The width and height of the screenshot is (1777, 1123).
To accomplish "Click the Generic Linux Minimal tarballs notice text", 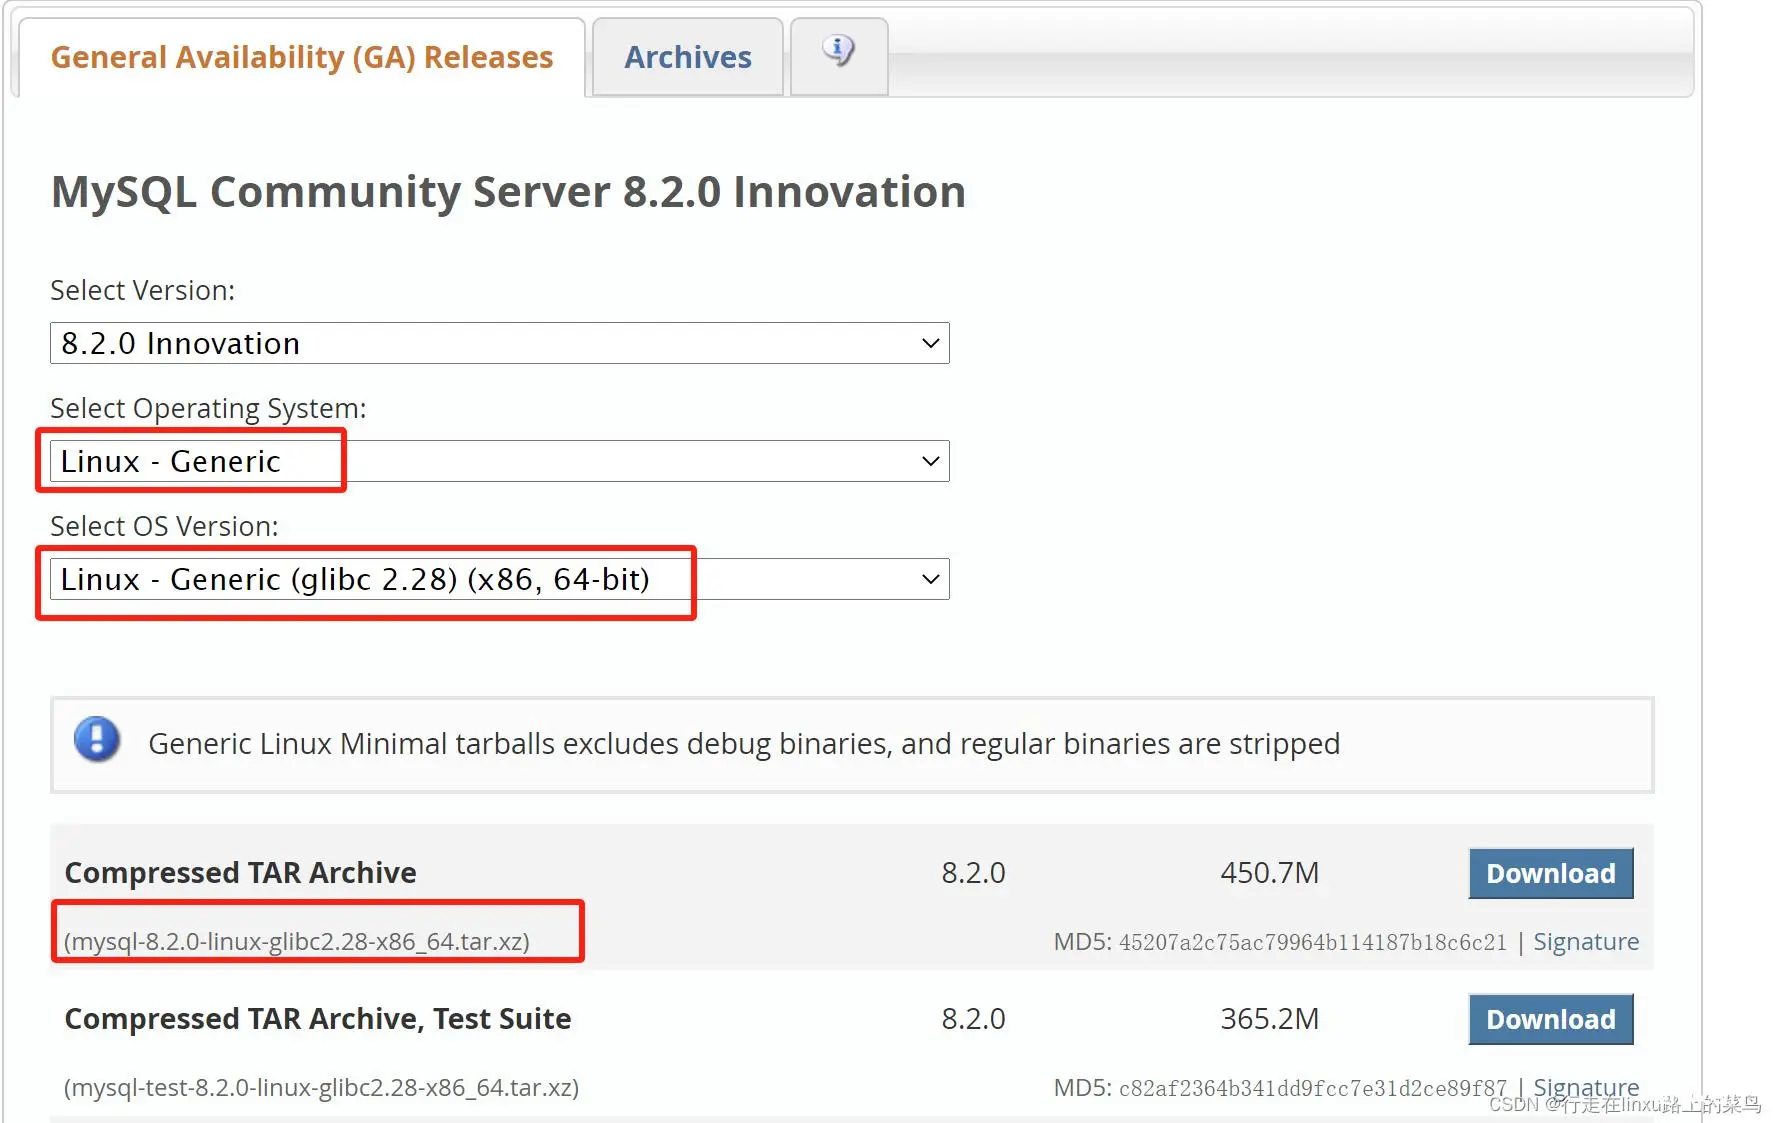I will pyautogui.click(x=744, y=744).
